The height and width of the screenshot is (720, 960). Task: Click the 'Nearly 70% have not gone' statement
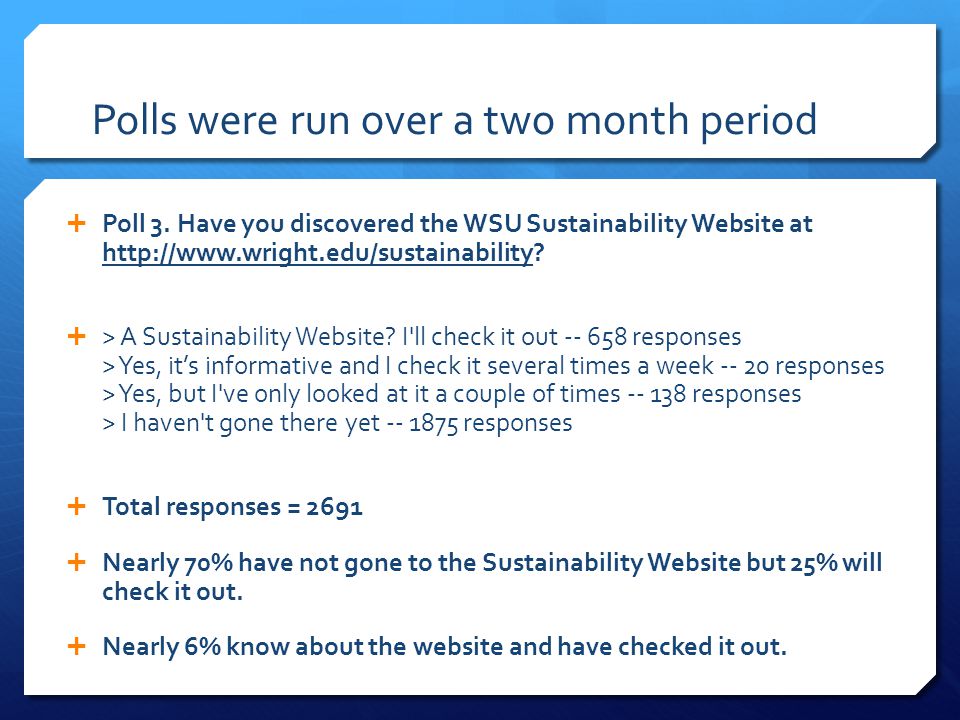pos(492,563)
